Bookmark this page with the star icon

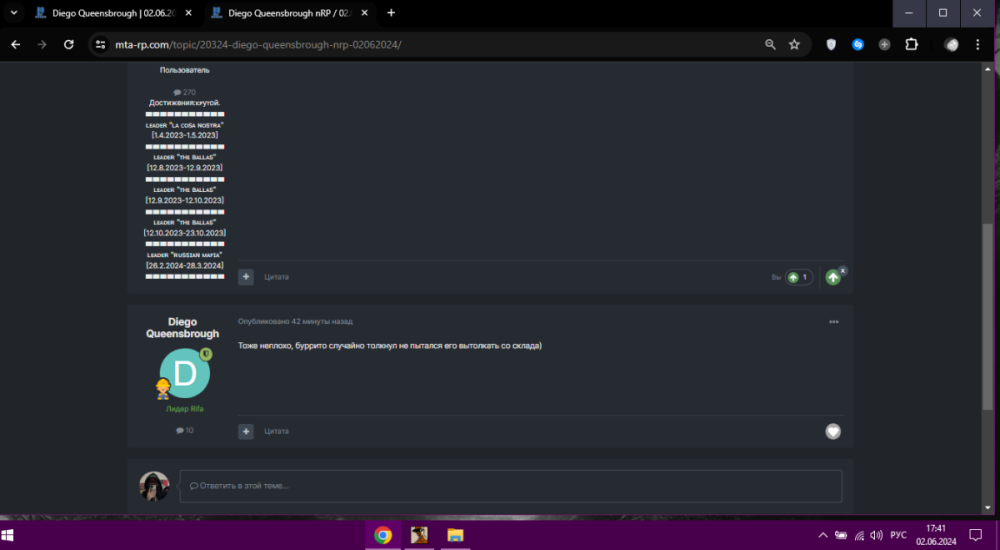point(794,44)
